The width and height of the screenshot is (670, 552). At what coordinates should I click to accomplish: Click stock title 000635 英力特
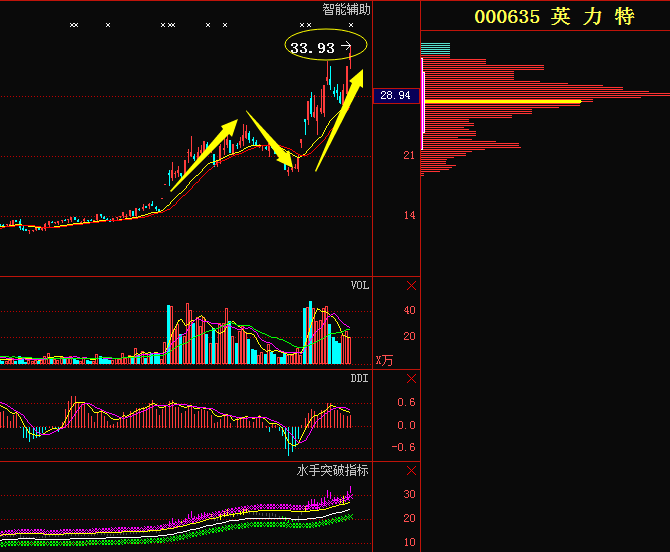554,17
